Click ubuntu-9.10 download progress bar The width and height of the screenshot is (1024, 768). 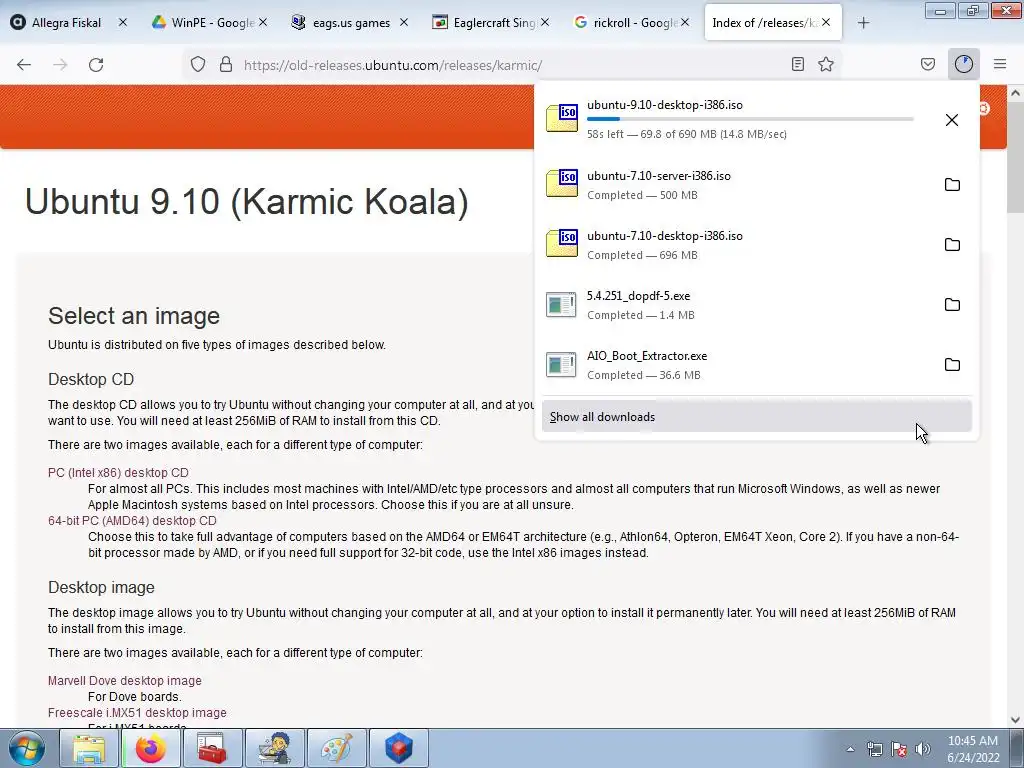(x=750, y=119)
